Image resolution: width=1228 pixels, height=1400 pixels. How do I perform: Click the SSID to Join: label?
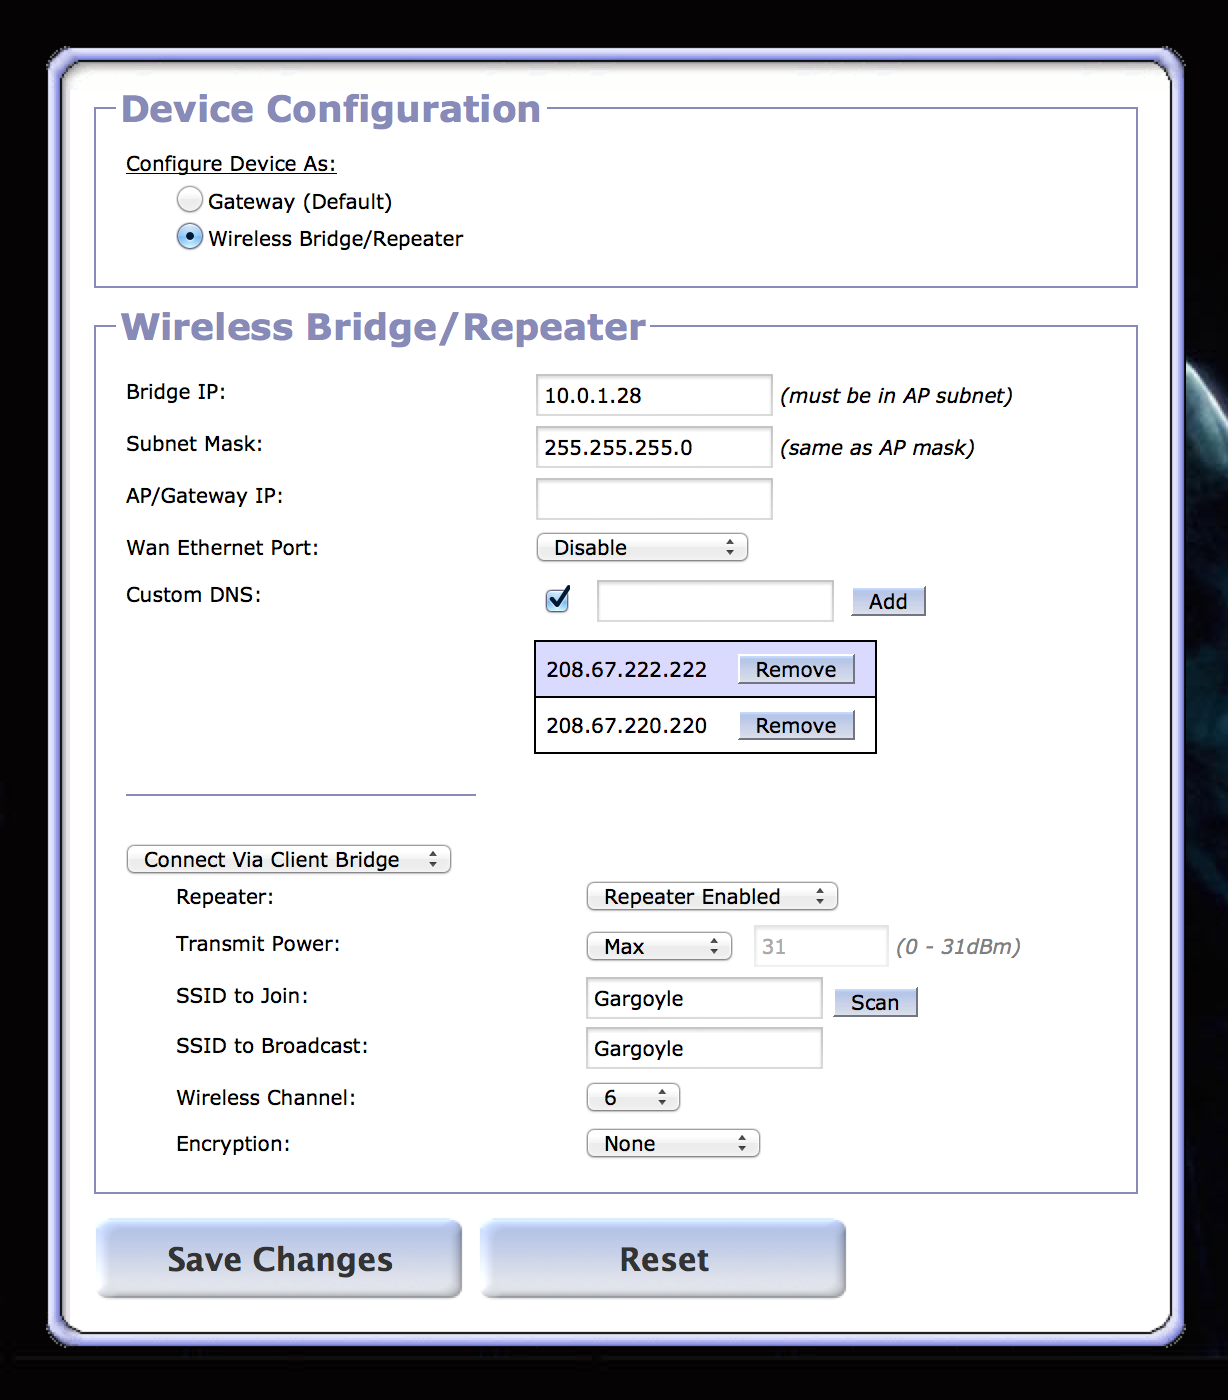[x=242, y=996]
